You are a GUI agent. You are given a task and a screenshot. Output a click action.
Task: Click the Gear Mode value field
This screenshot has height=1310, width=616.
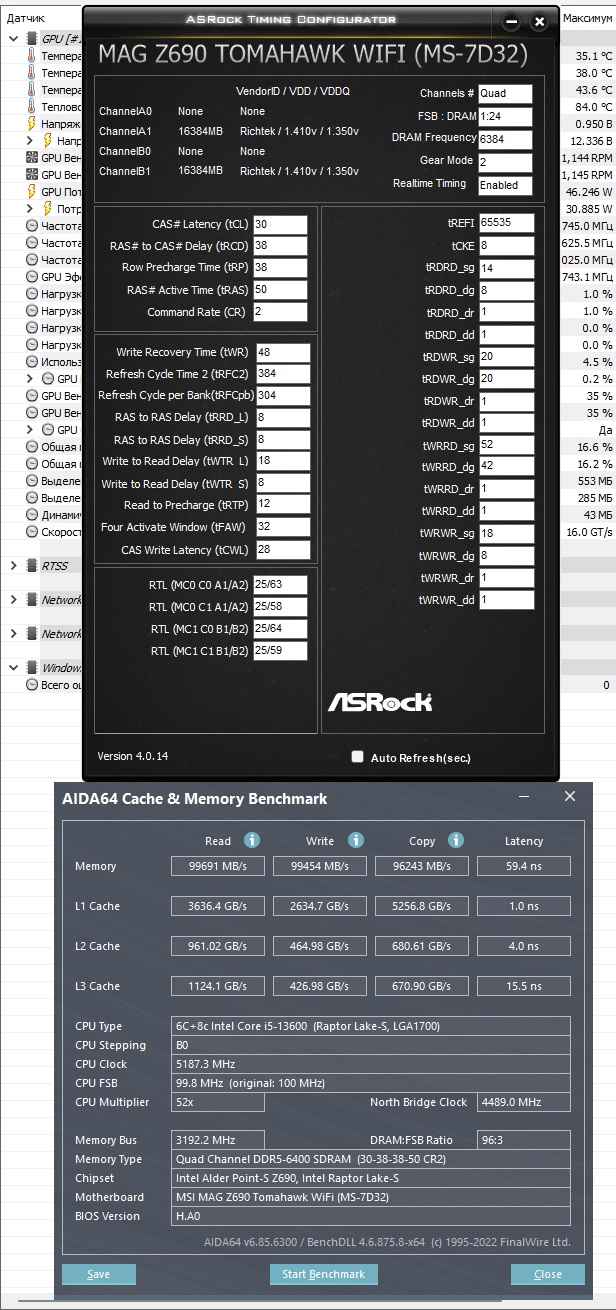(505, 162)
